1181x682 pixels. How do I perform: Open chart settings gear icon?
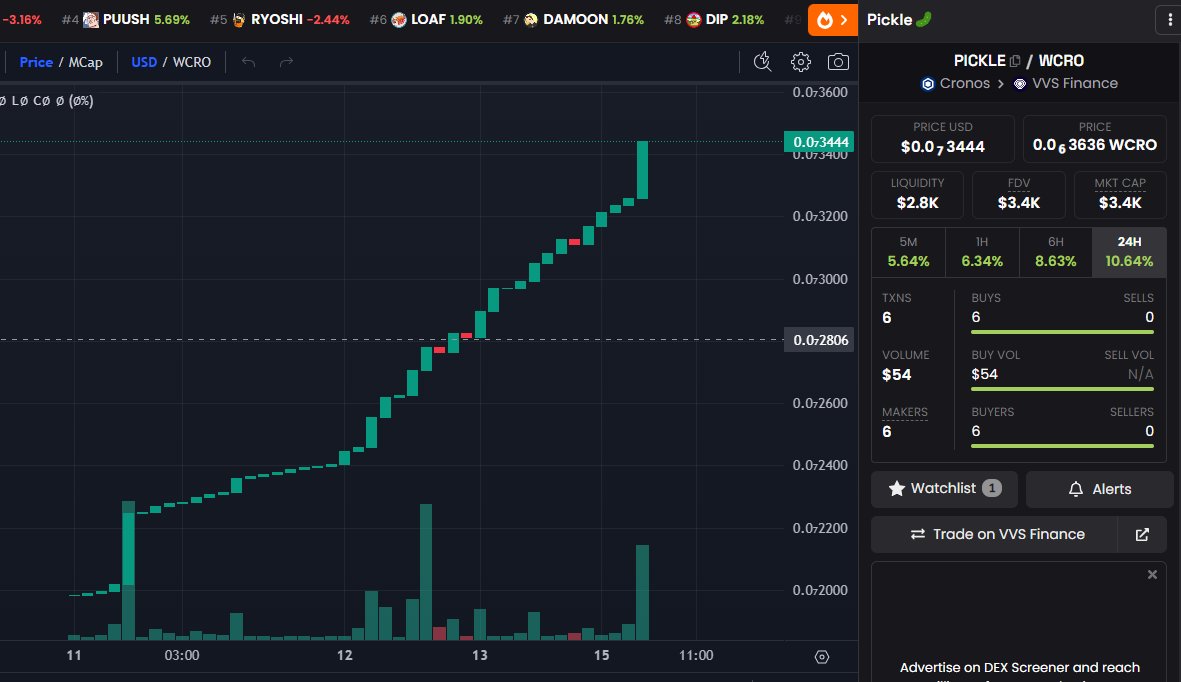(x=801, y=62)
